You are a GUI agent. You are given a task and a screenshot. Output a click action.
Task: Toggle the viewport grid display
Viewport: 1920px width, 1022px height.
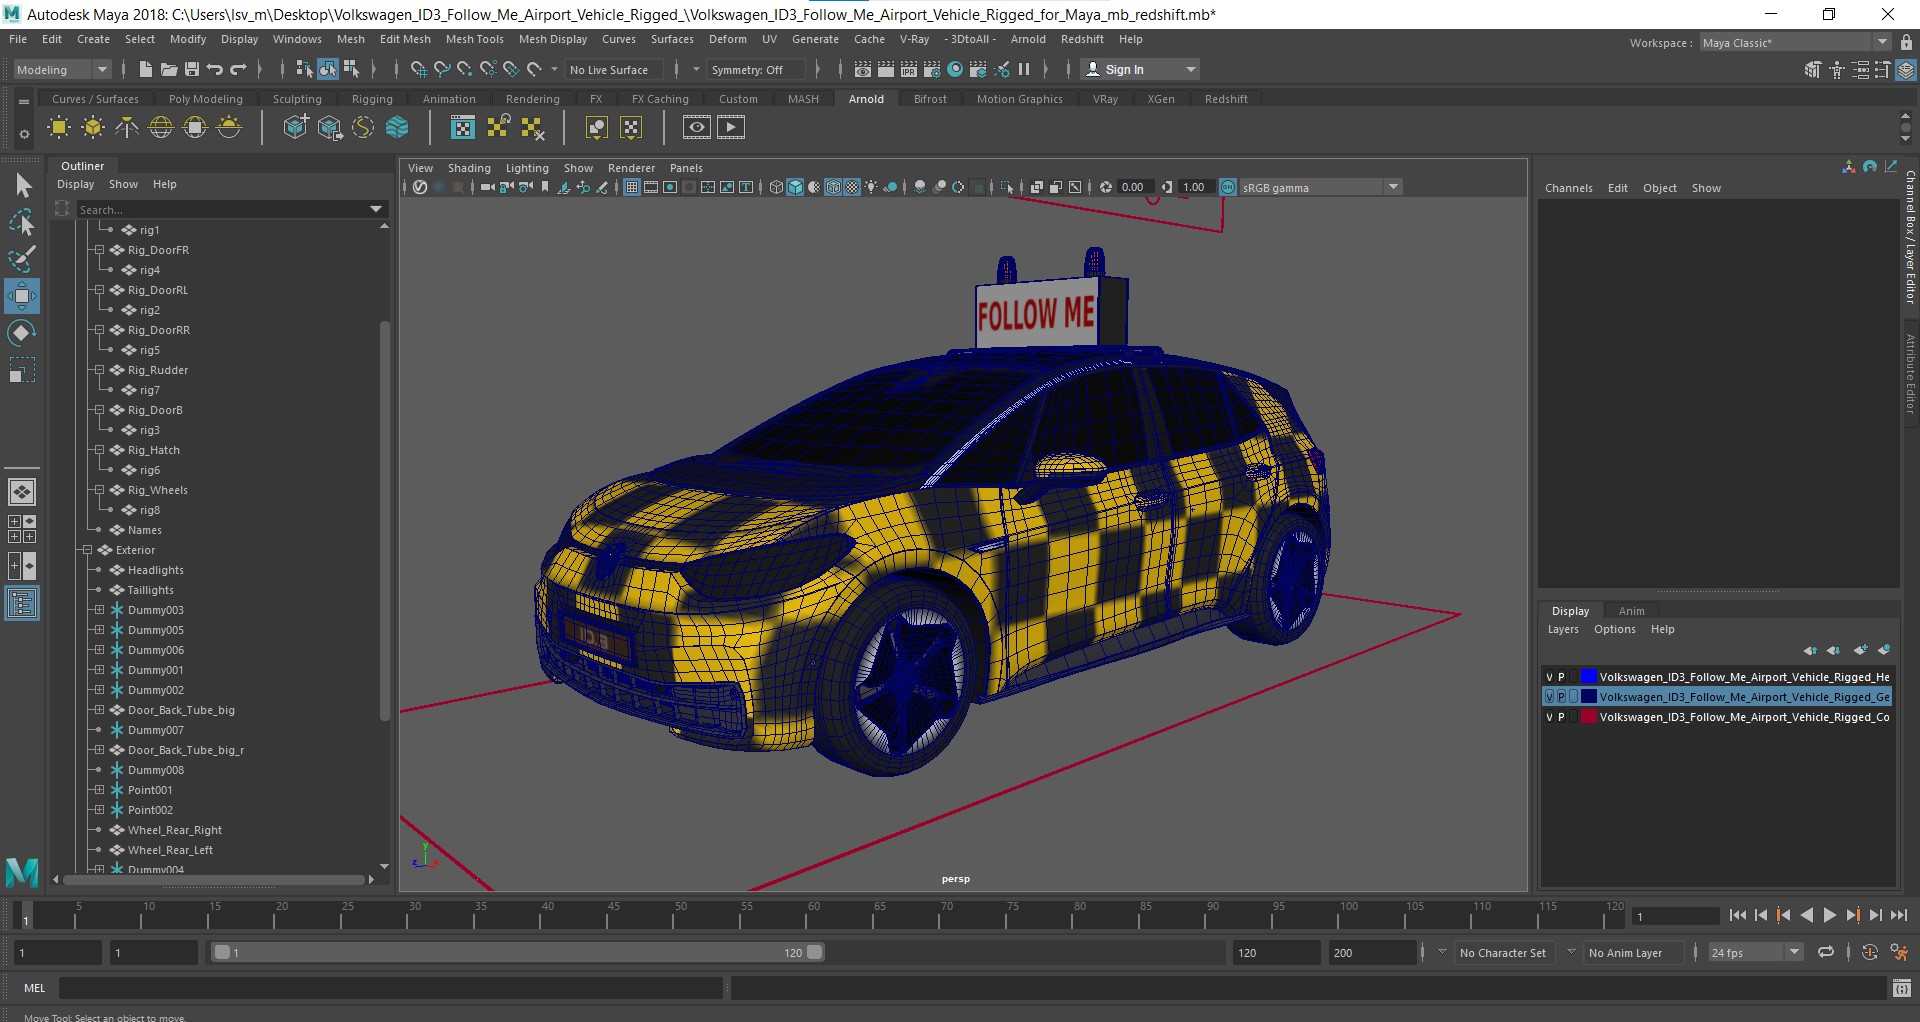[632, 187]
